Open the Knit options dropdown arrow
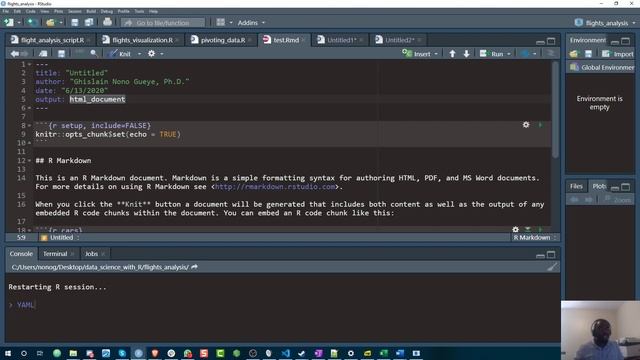 [x=139, y=54]
